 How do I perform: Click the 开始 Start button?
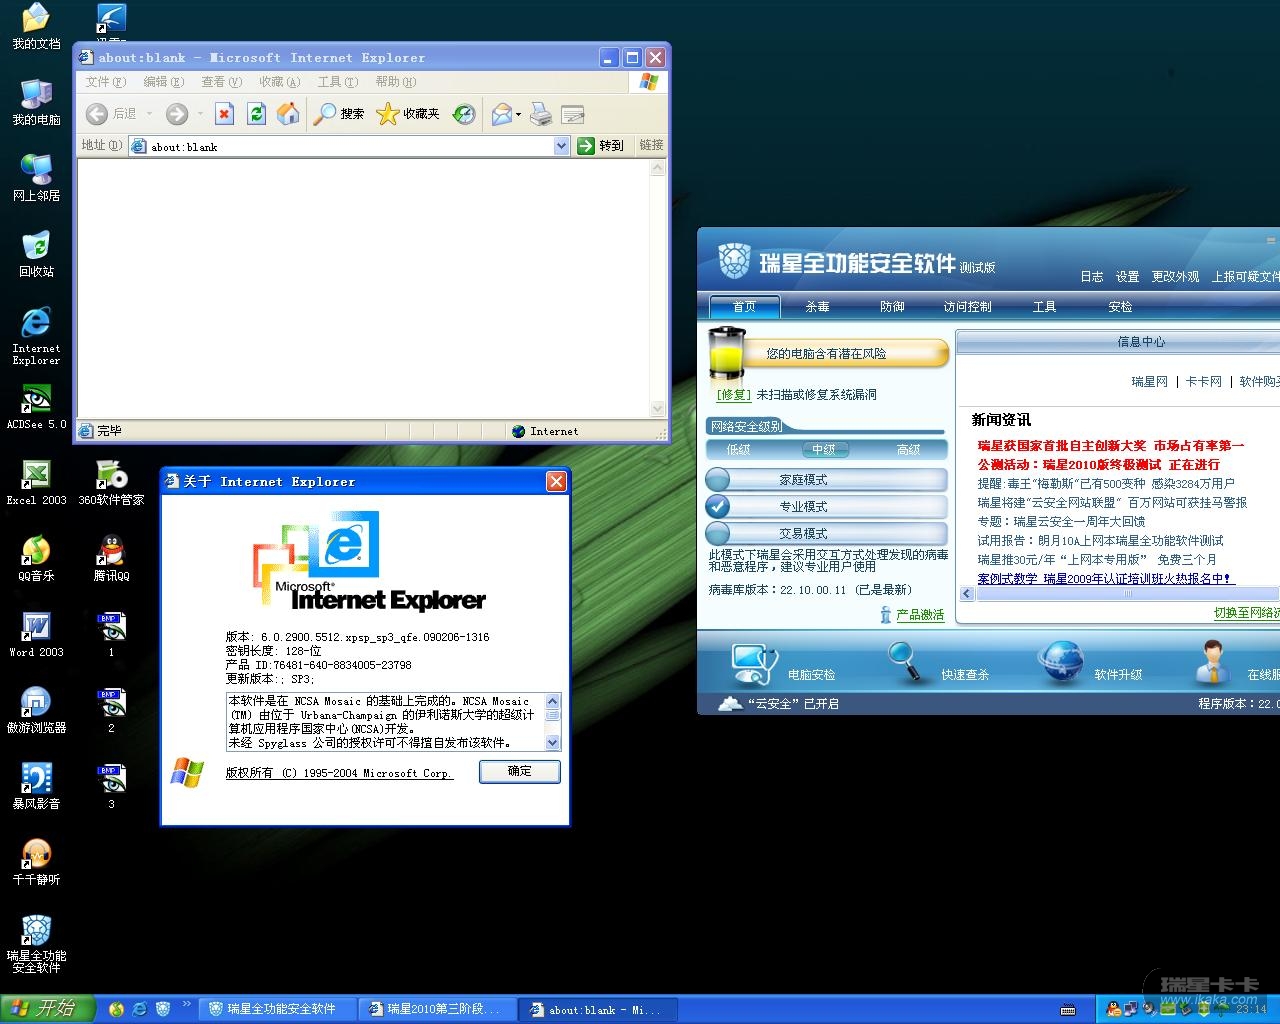[48, 1009]
